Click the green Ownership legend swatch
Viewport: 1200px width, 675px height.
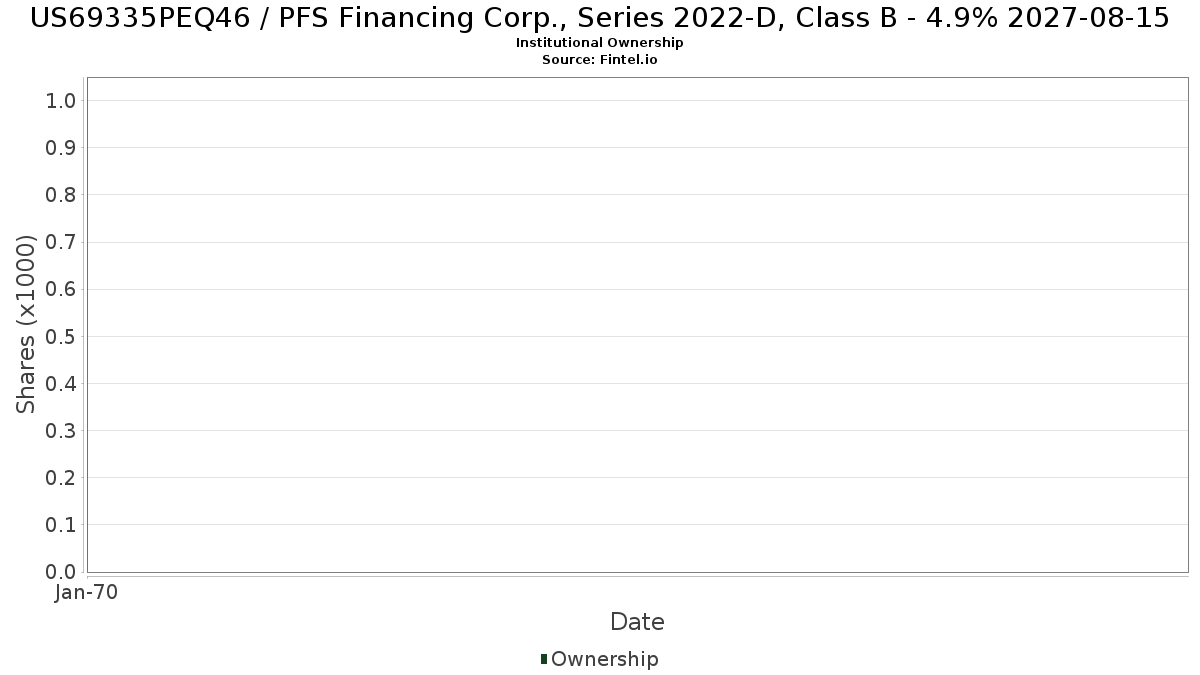544,659
